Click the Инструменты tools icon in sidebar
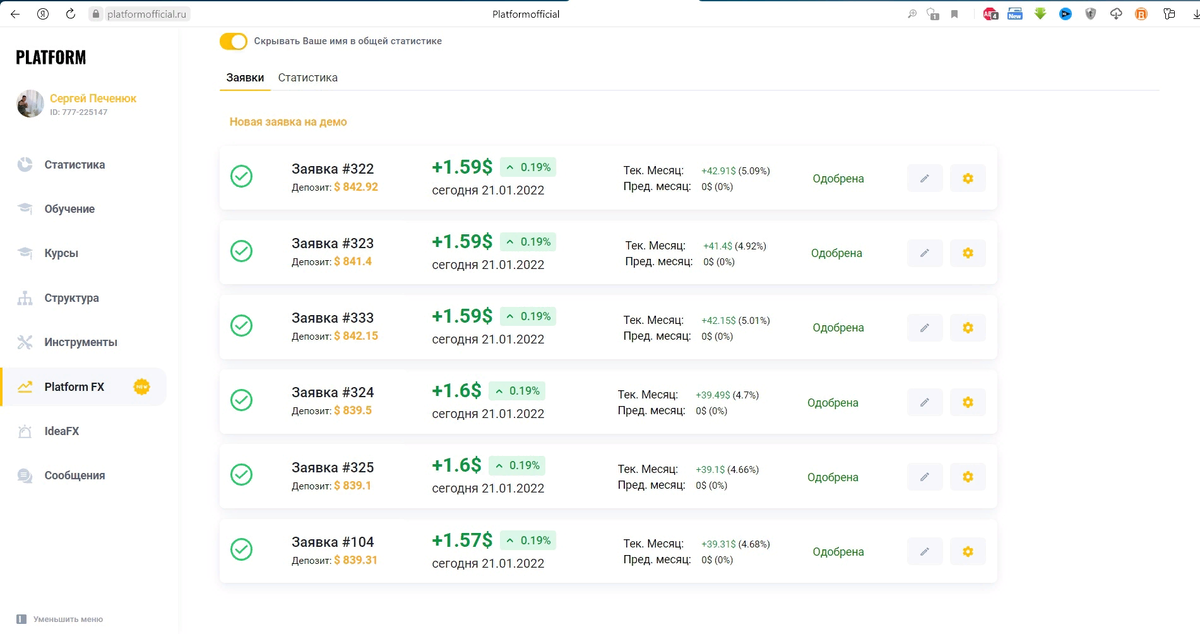This screenshot has width=1200, height=634. click(25, 342)
